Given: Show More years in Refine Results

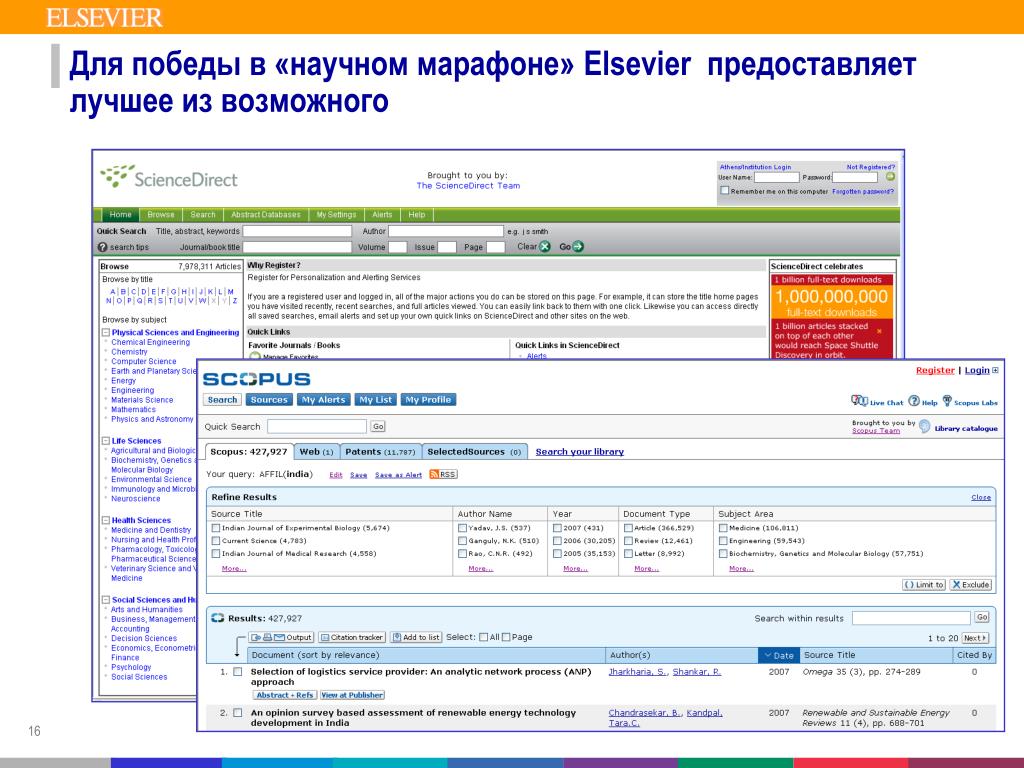Looking at the screenshot, I should coord(575,569).
